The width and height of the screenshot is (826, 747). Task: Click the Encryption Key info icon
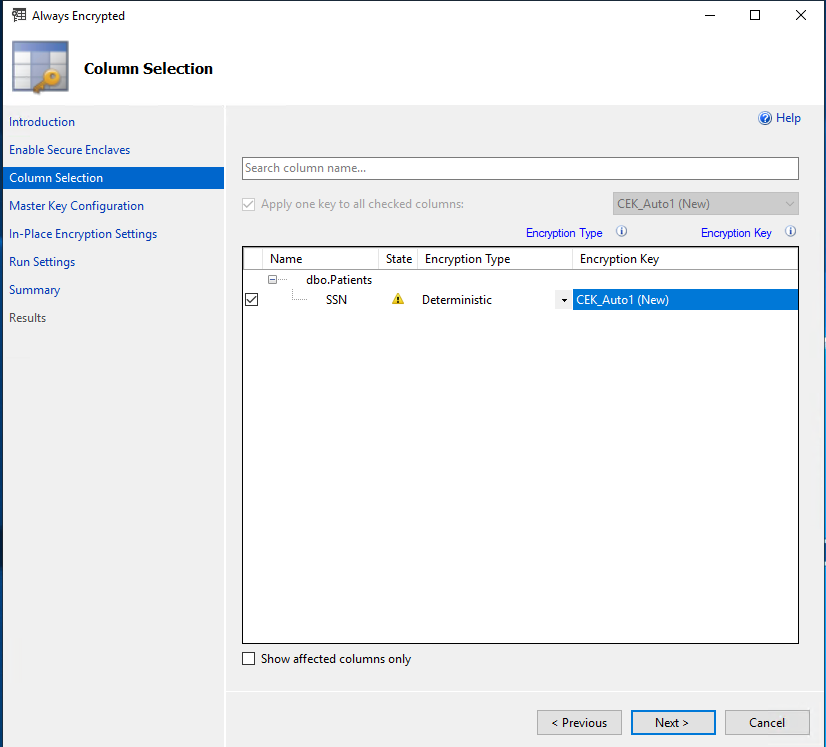(x=790, y=231)
